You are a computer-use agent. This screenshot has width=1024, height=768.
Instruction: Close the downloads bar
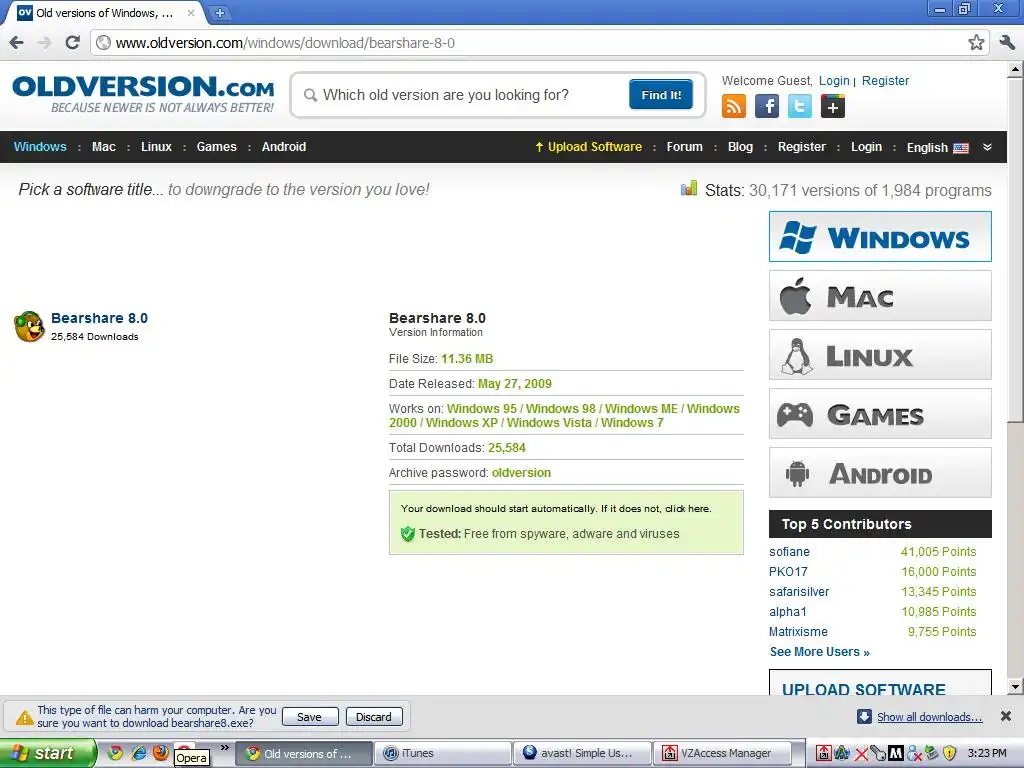pos(1006,716)
